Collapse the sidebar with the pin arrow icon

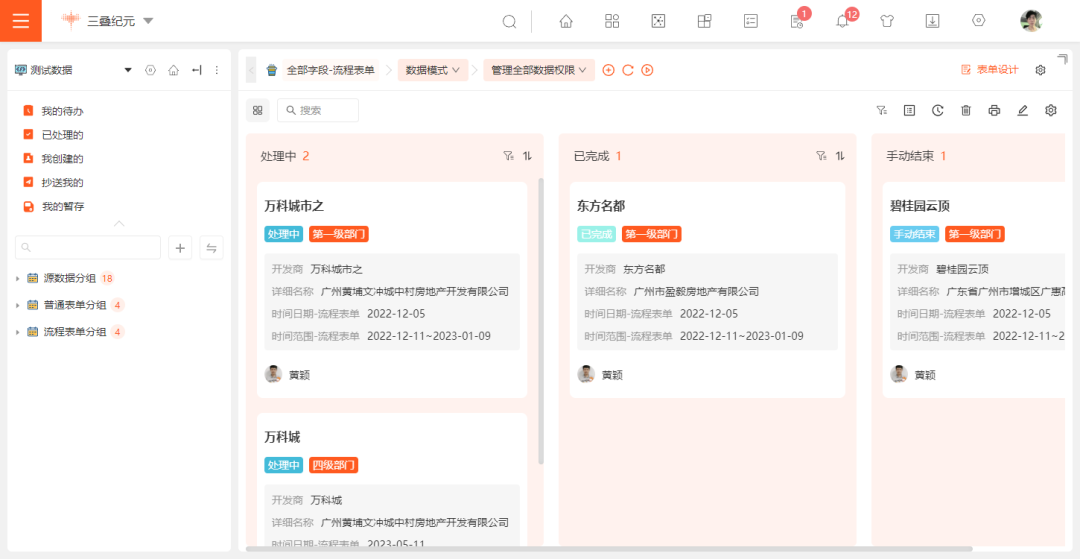[x=196, y=70]
